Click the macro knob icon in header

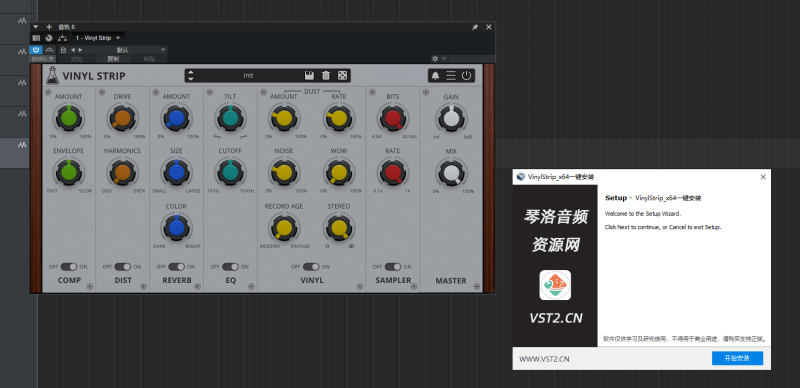pos(49,38)
